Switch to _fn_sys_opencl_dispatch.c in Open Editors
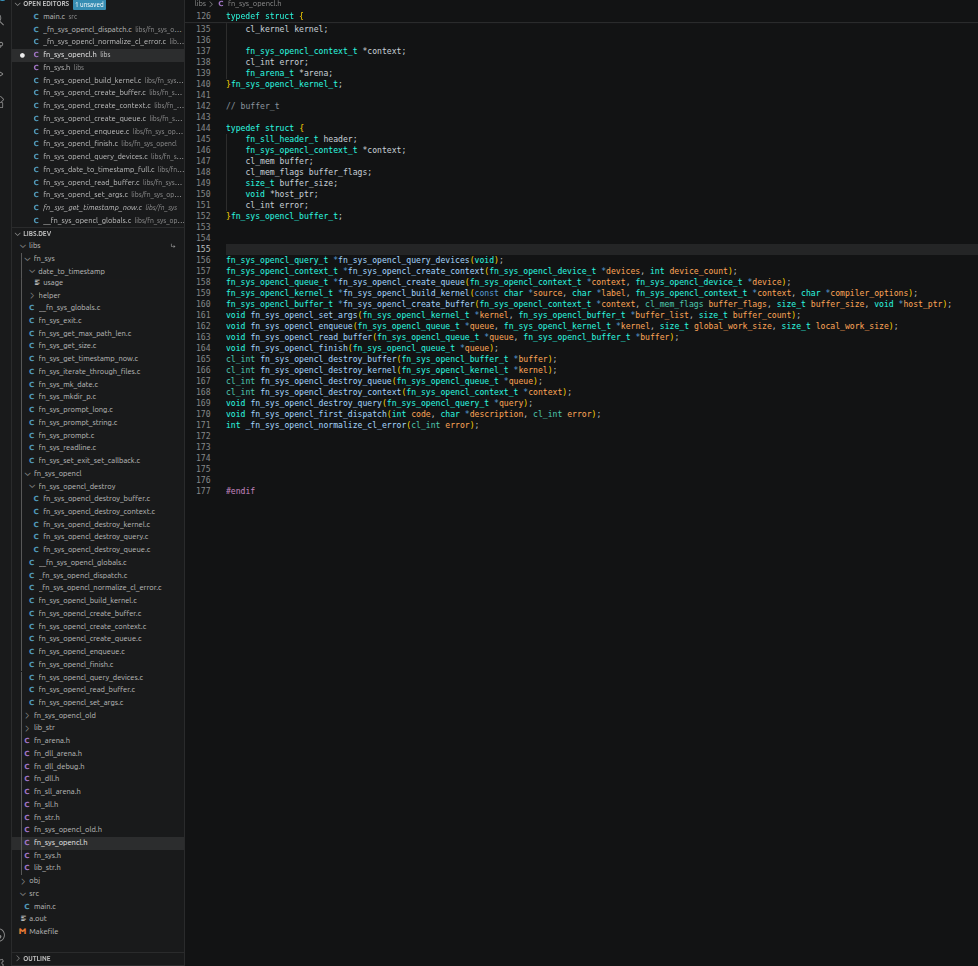 [87, 29]
